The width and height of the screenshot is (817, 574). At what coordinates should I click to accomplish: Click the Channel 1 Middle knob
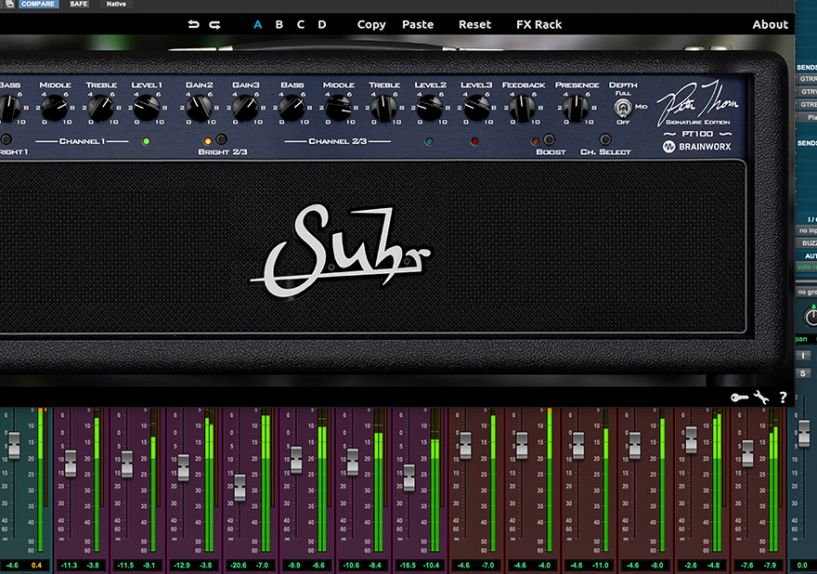pos(55,108)
